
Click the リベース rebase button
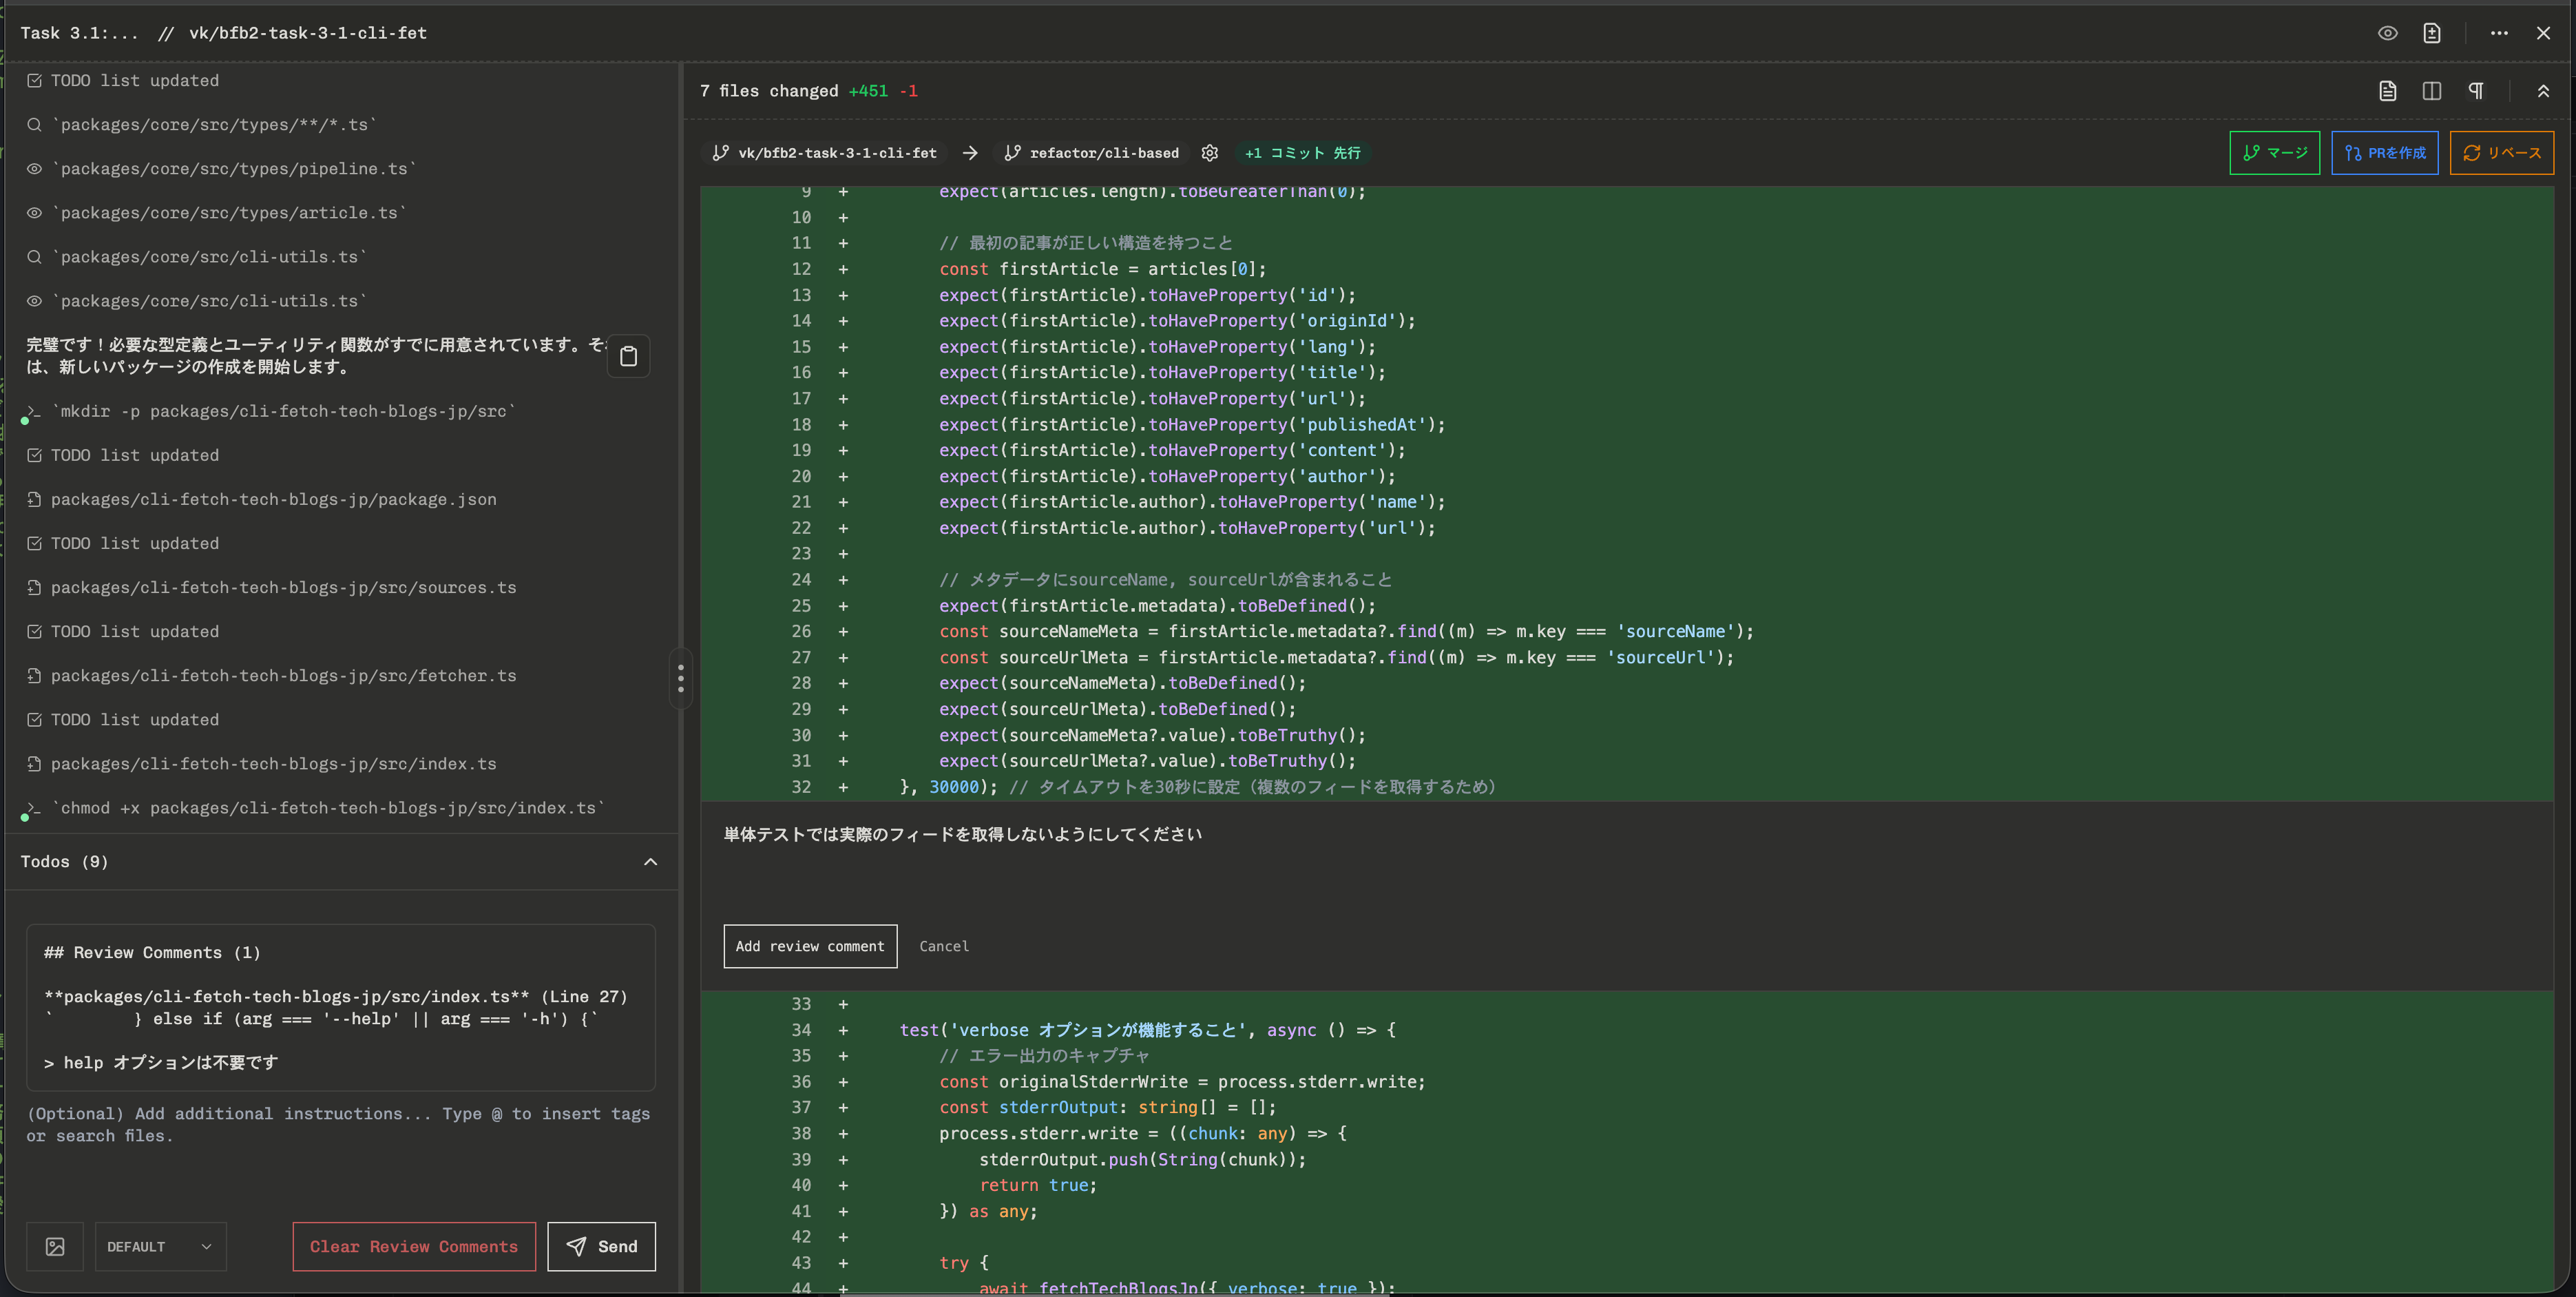click(2501, 153)
